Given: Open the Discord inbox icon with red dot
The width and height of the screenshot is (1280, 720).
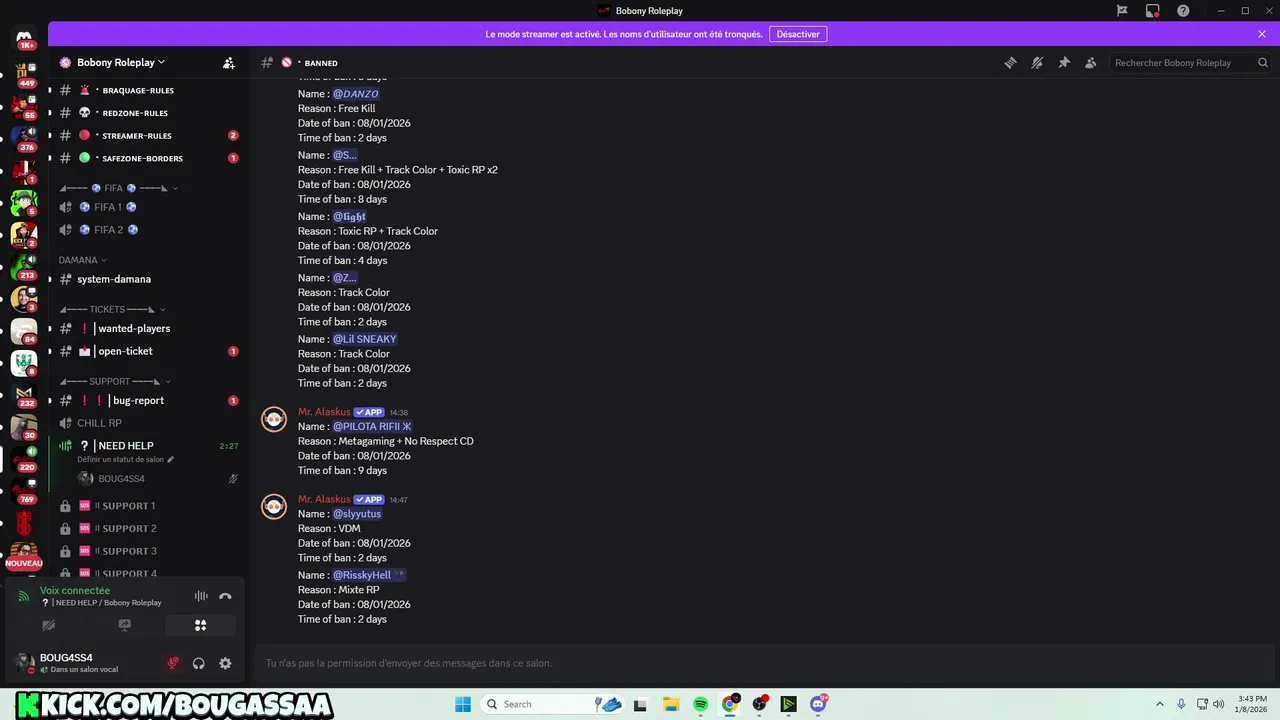Looking at the screenshot, I should 1153,11.
